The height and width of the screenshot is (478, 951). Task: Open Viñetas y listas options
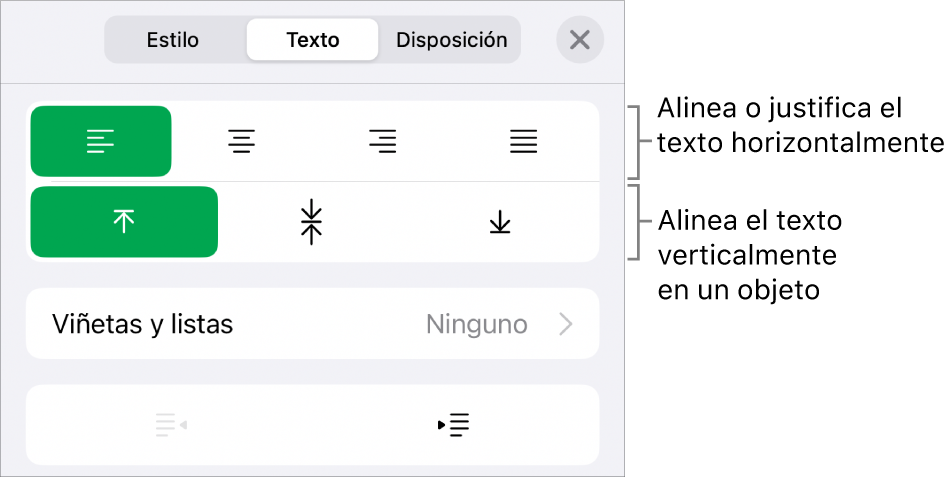click(312, 324)
